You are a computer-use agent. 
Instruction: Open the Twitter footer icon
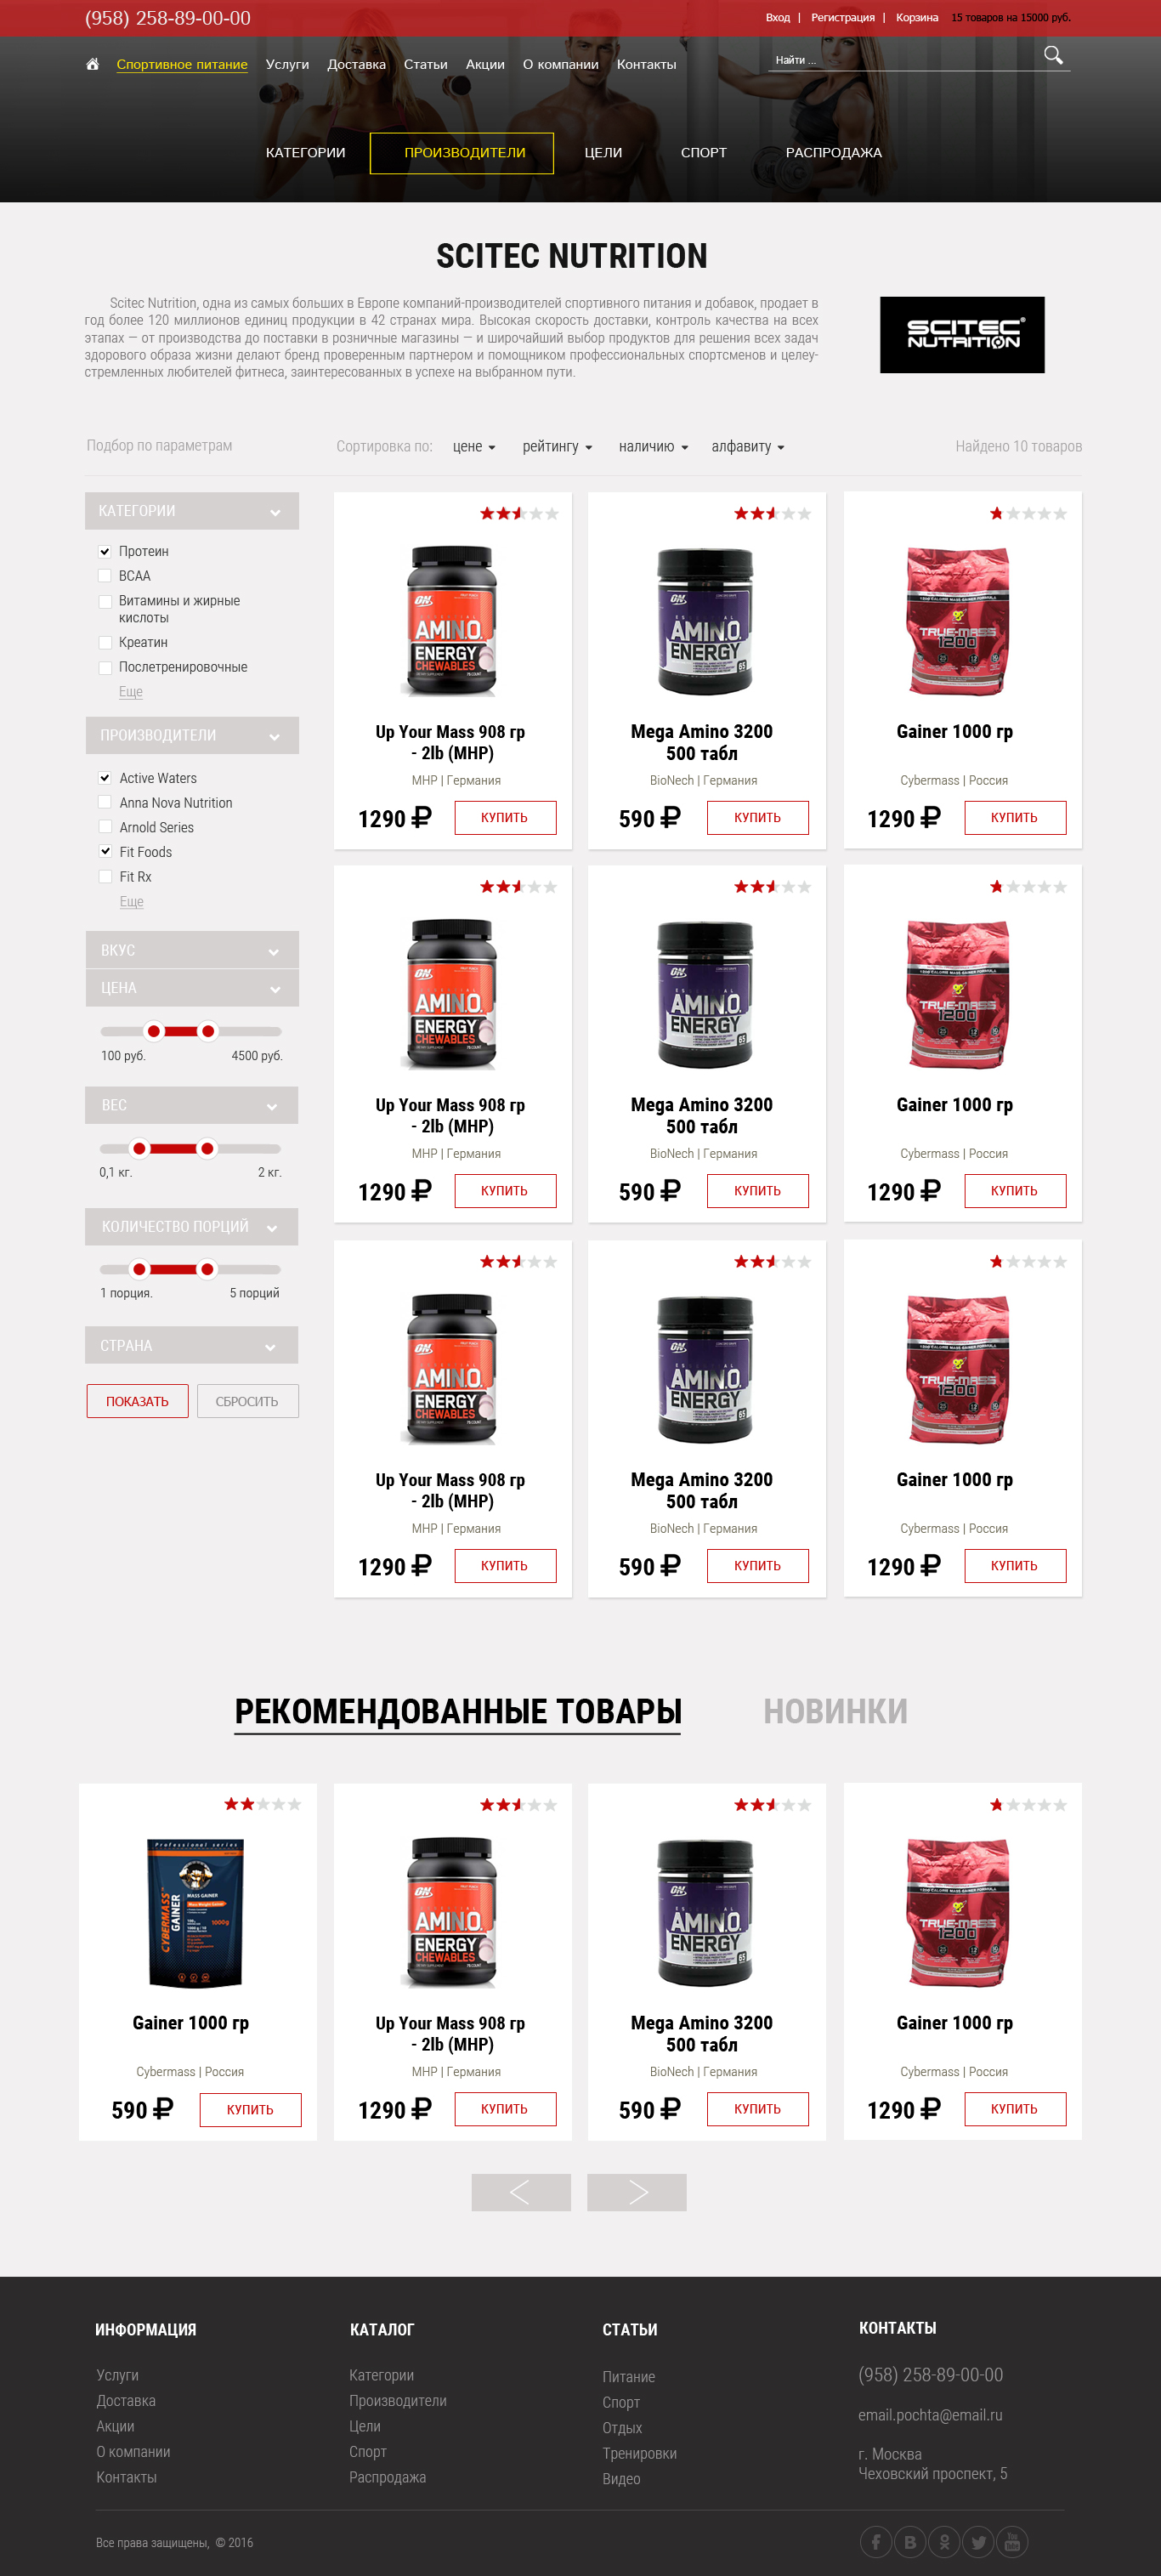[978, 2541]
